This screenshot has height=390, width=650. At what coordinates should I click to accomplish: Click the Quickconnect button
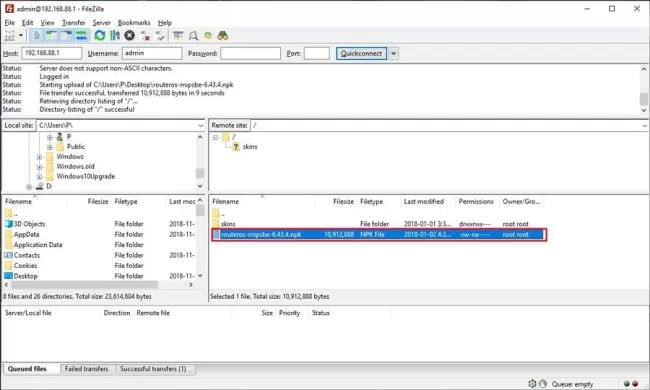pos(361,53)
